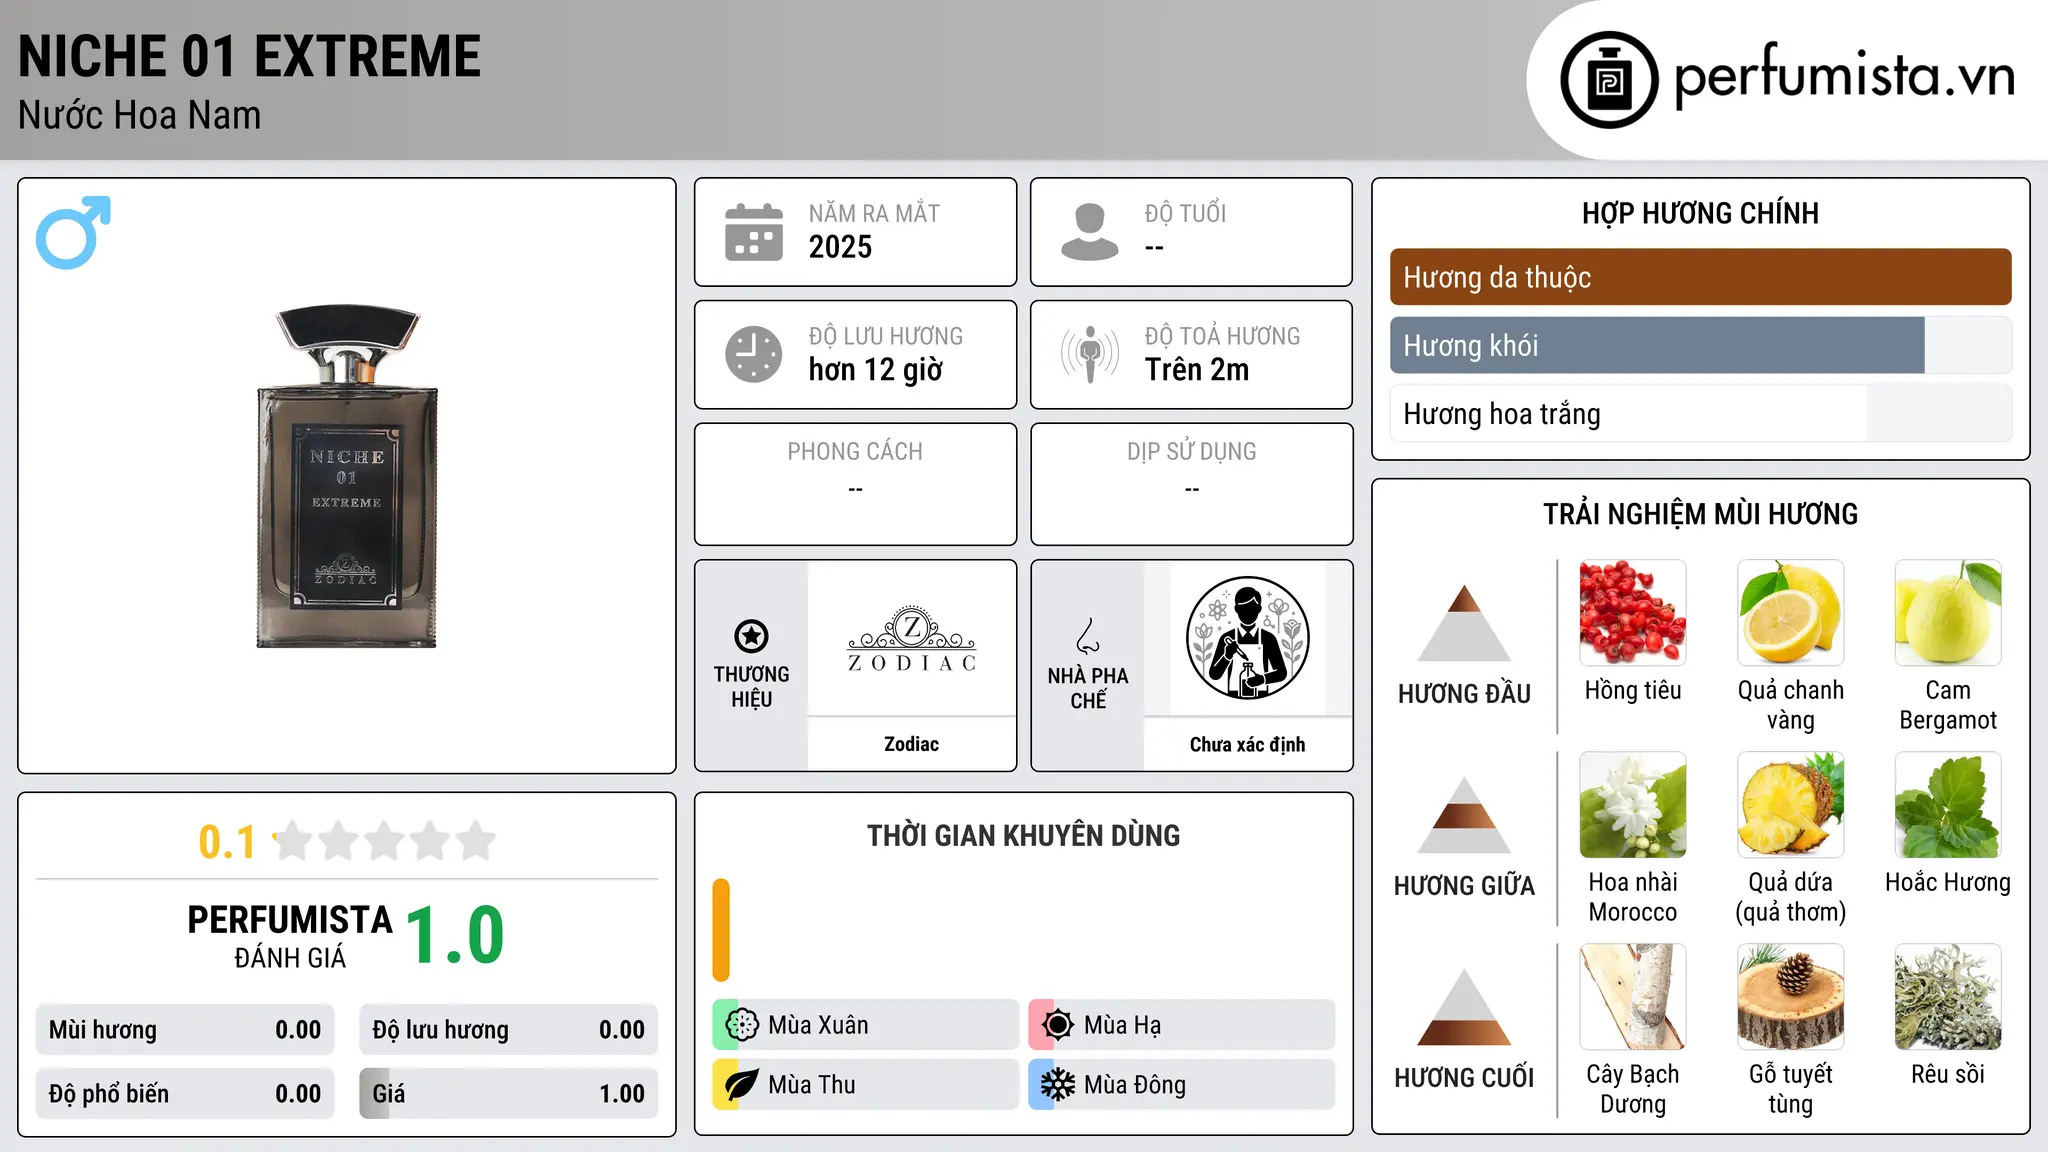Click the person icon beside Độ tuổi
This screenshot has height=1152, width=2048.
[1090, 232]
